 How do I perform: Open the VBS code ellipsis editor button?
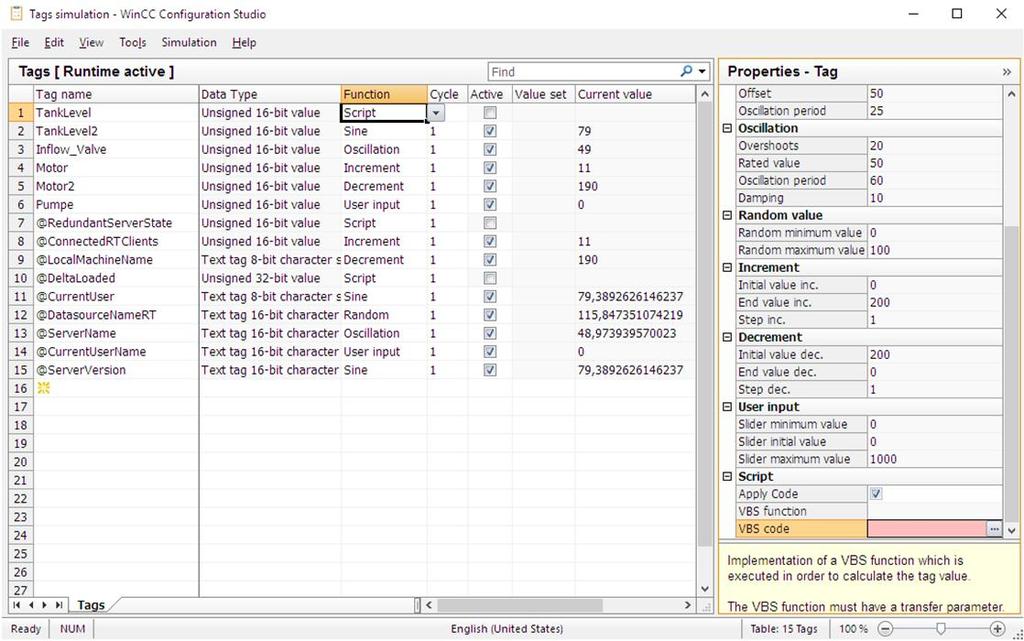tap(994, 529)
